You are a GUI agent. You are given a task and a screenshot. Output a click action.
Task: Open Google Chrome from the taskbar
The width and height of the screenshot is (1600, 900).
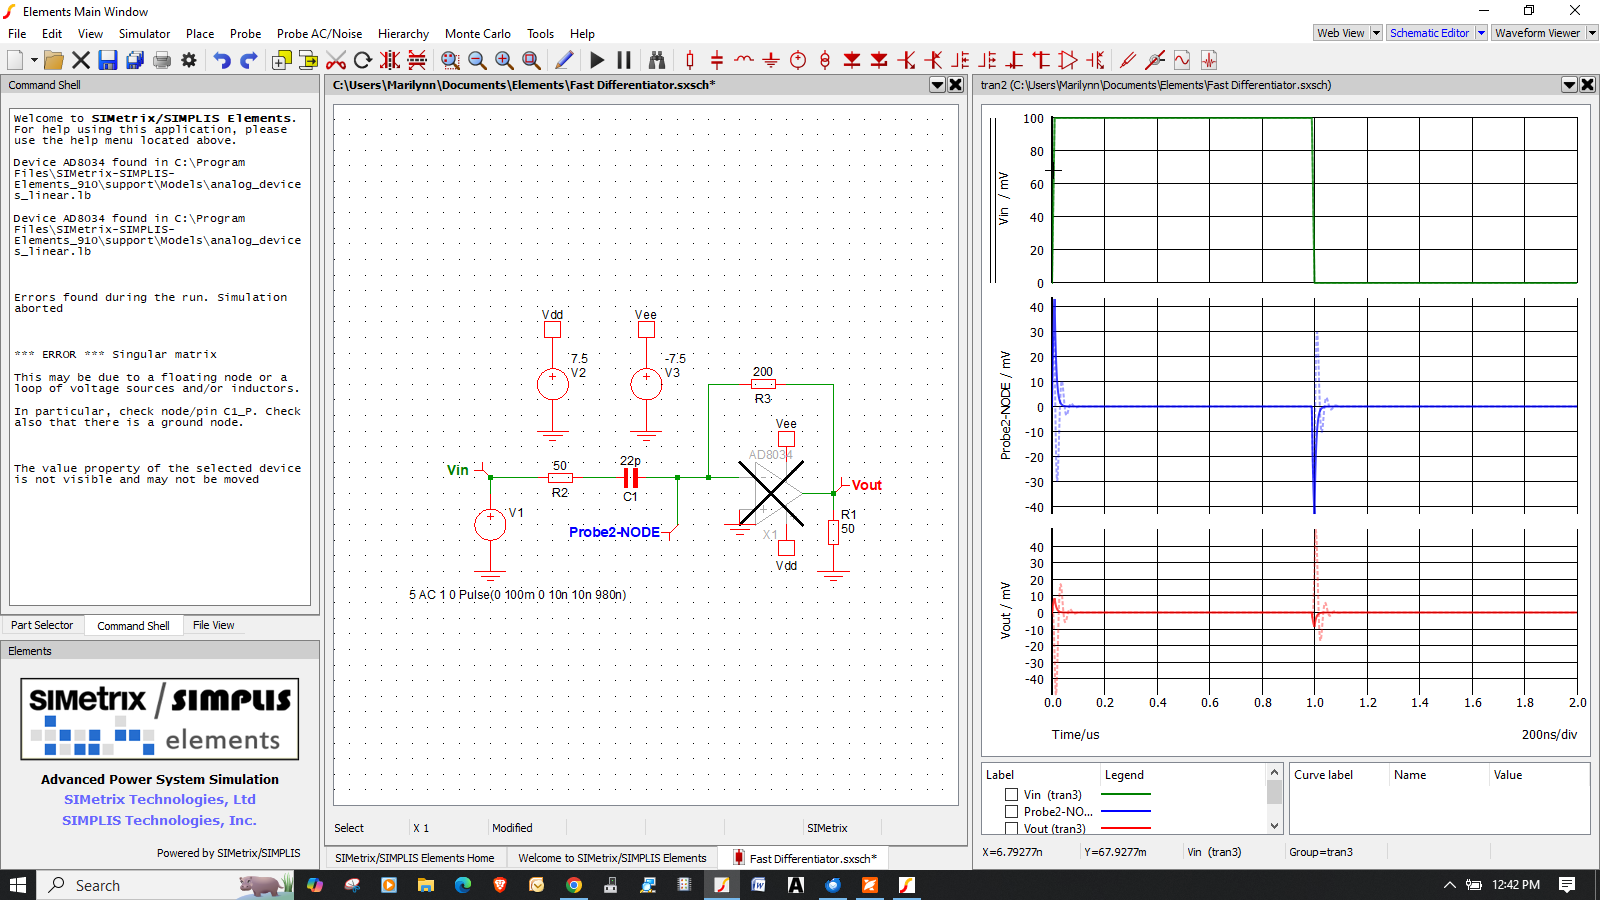[x=574, y=885]
